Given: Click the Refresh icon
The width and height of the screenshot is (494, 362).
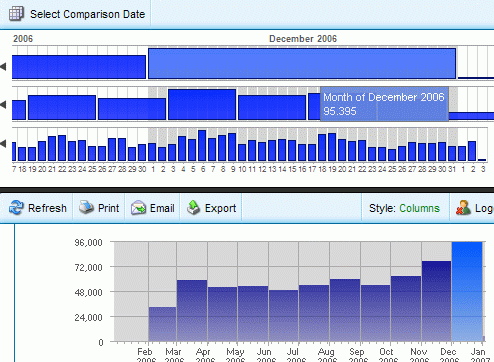Looking at the screenshot, I should [x=16, y=208].
